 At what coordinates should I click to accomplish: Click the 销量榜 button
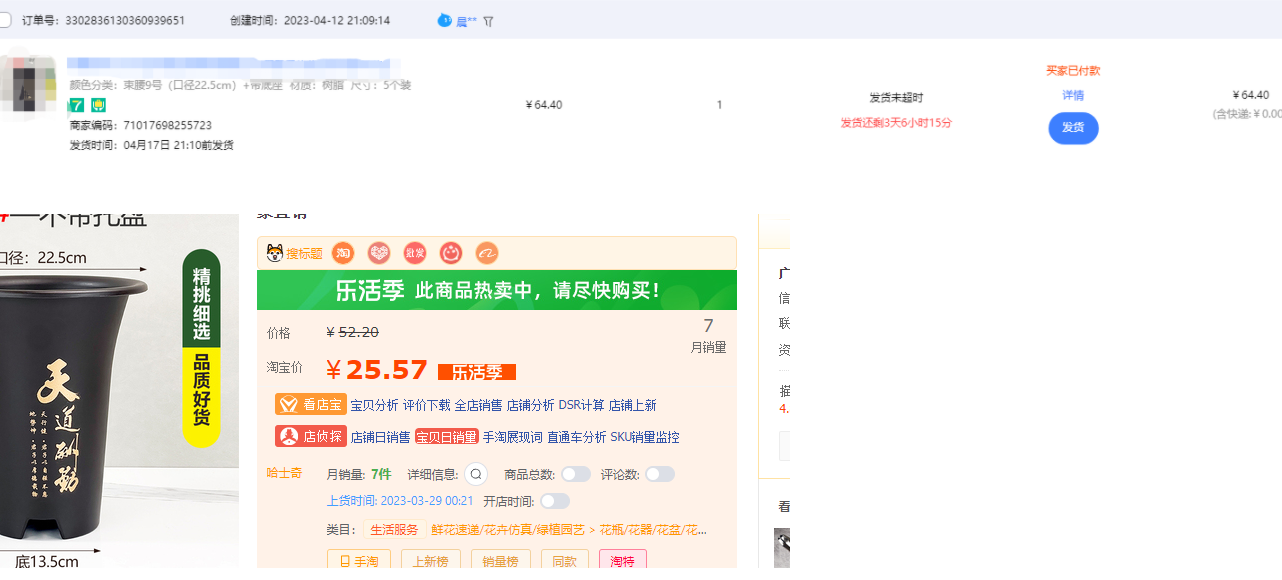501,561
